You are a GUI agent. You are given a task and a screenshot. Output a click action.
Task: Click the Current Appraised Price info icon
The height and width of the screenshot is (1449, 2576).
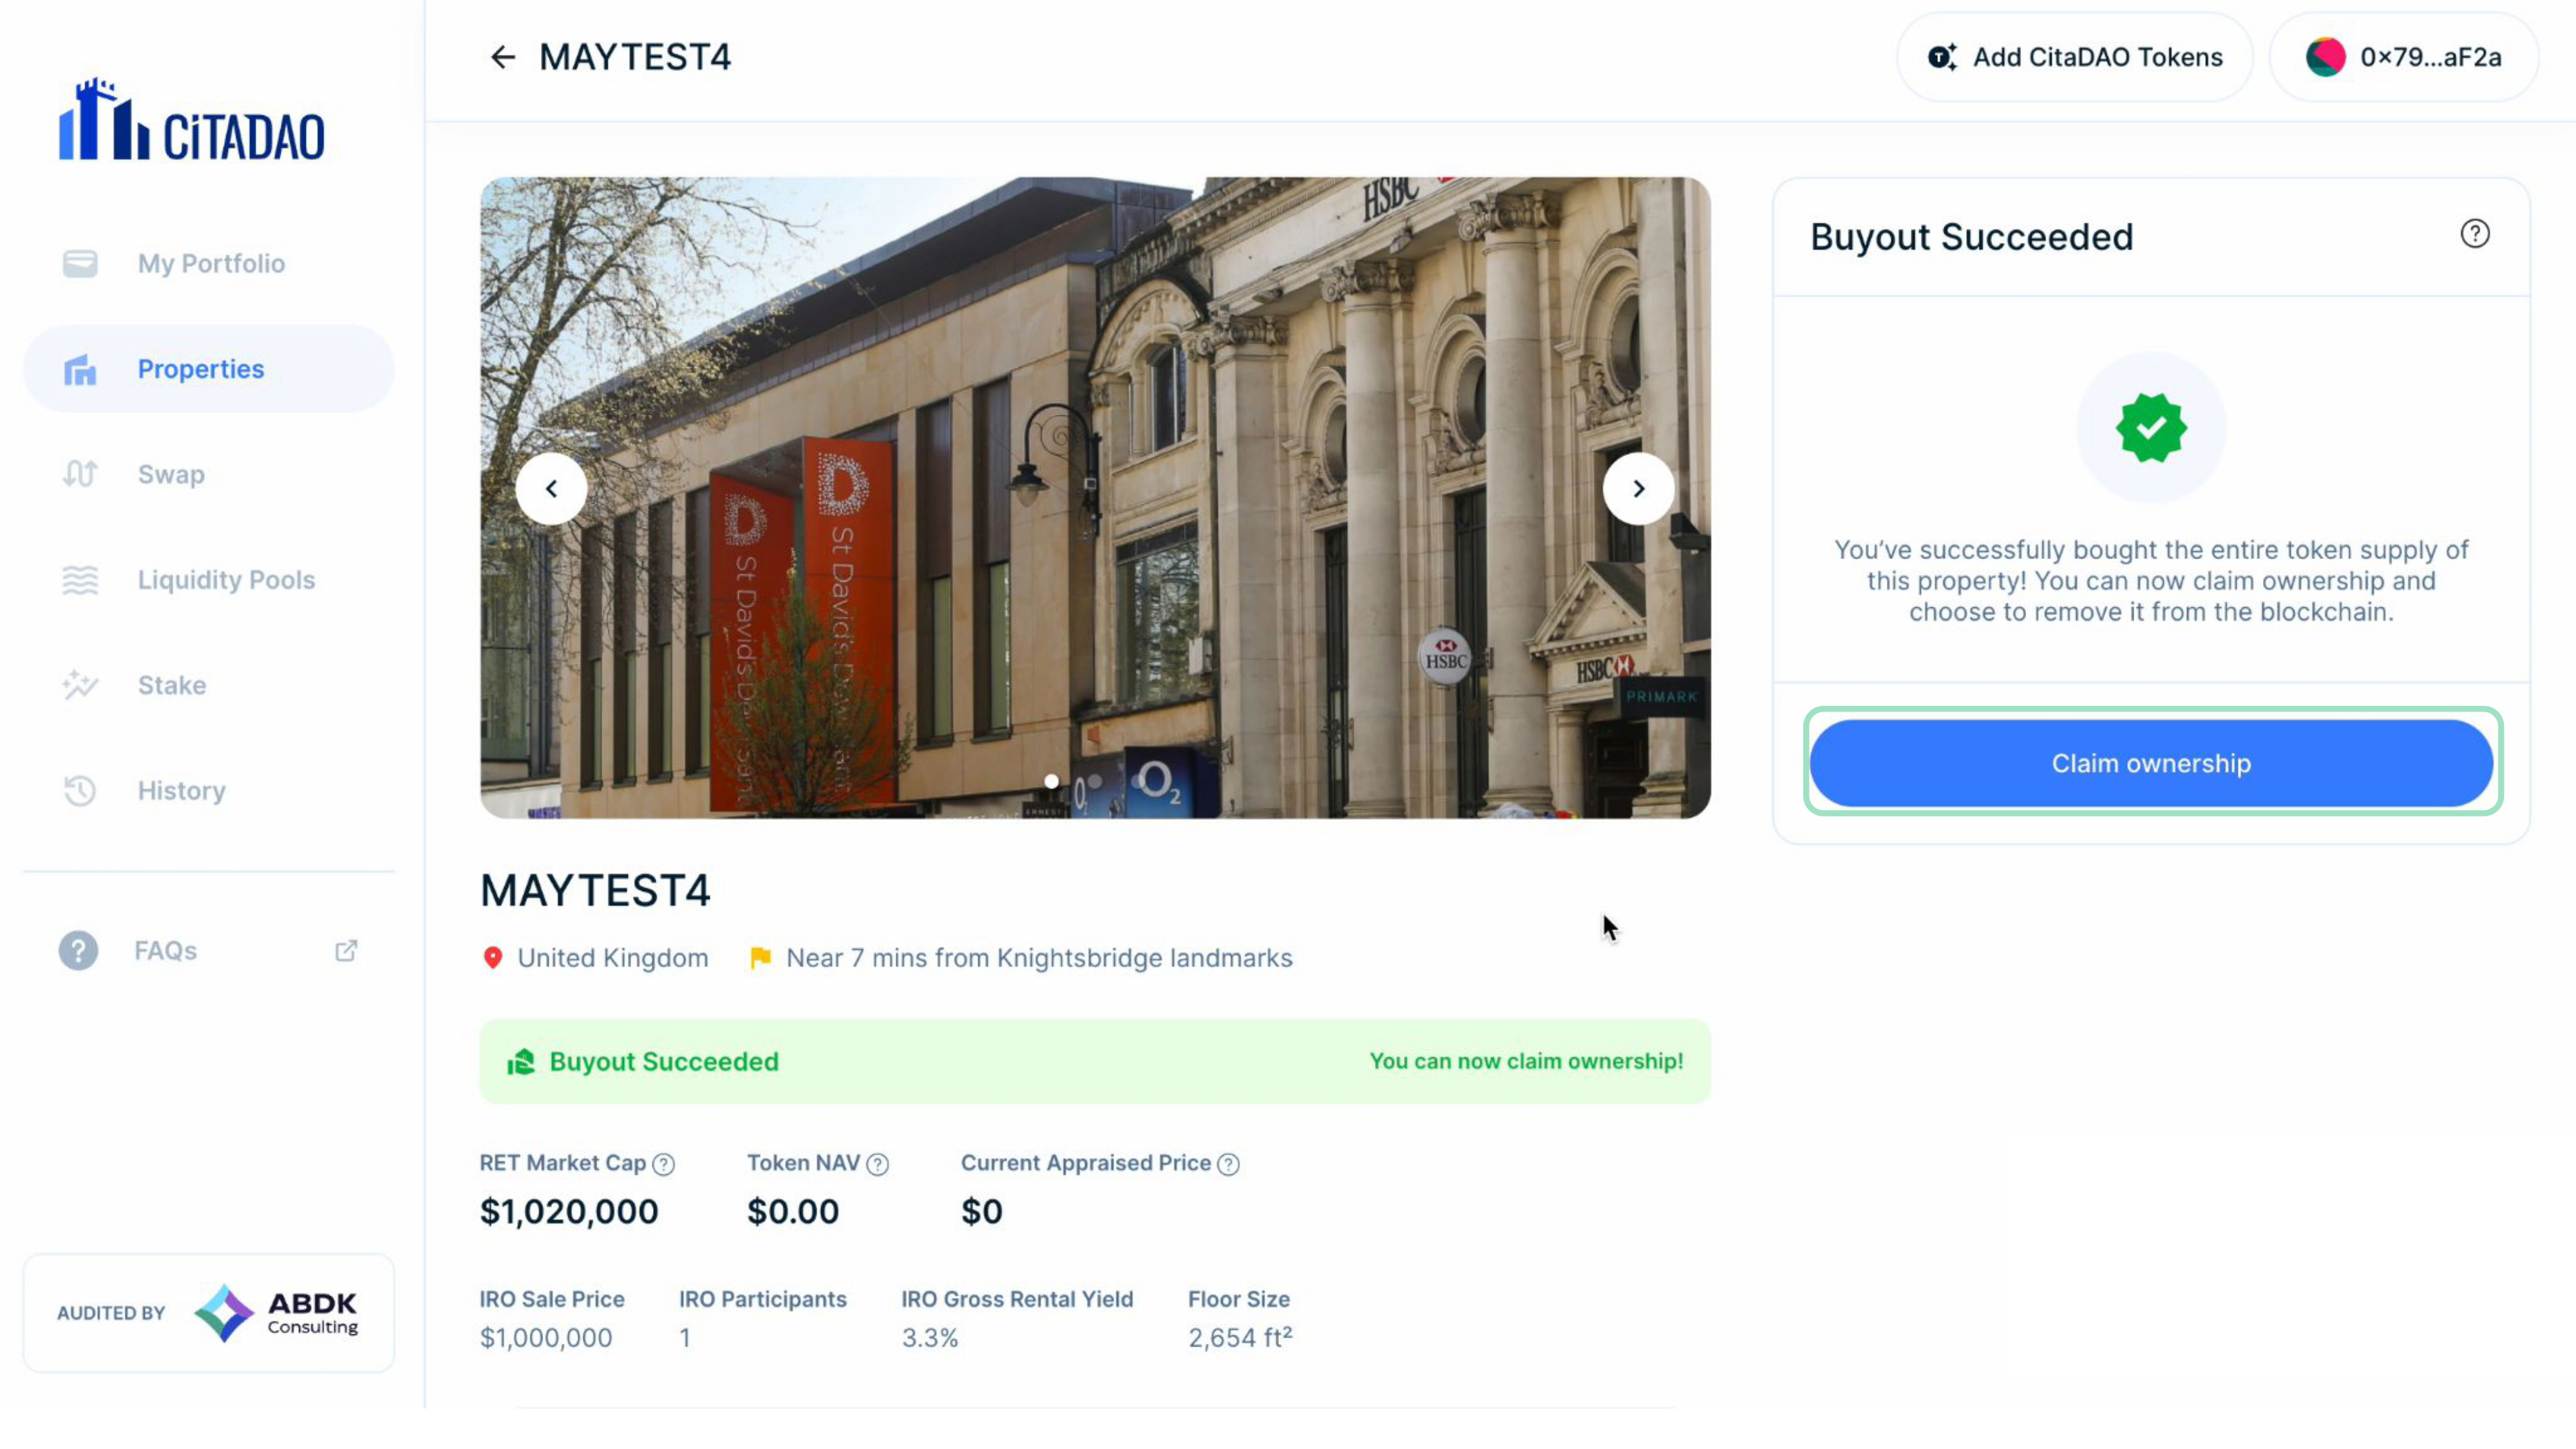[1228, 1164]
